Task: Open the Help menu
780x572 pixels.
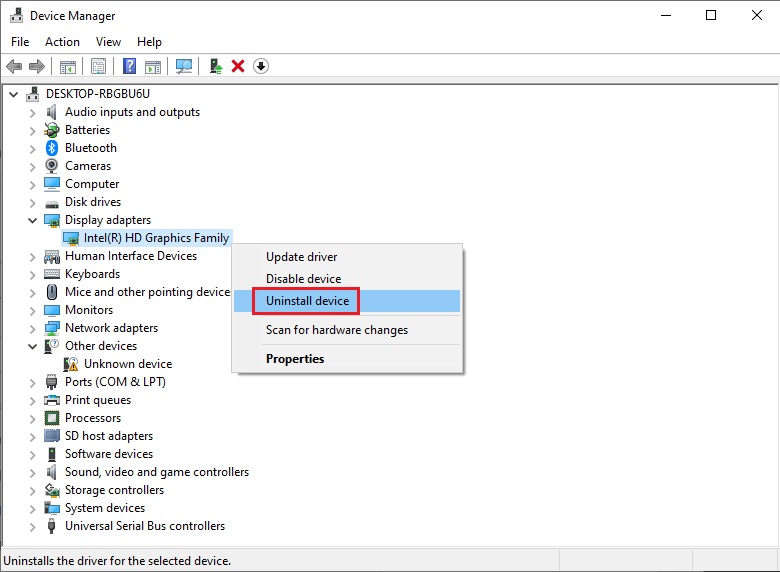Action: point(149,42)
